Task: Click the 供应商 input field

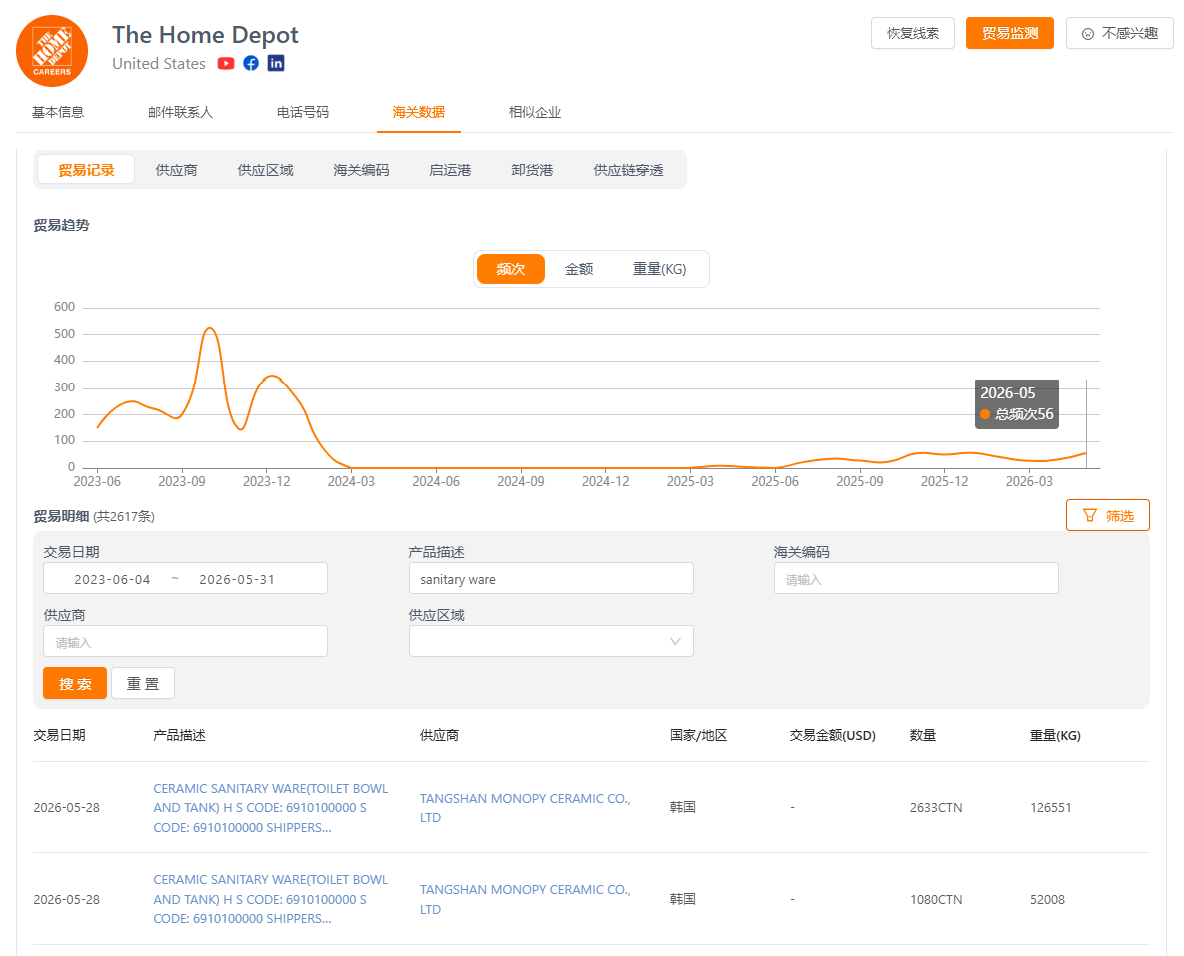Action: tap(185, 642)
